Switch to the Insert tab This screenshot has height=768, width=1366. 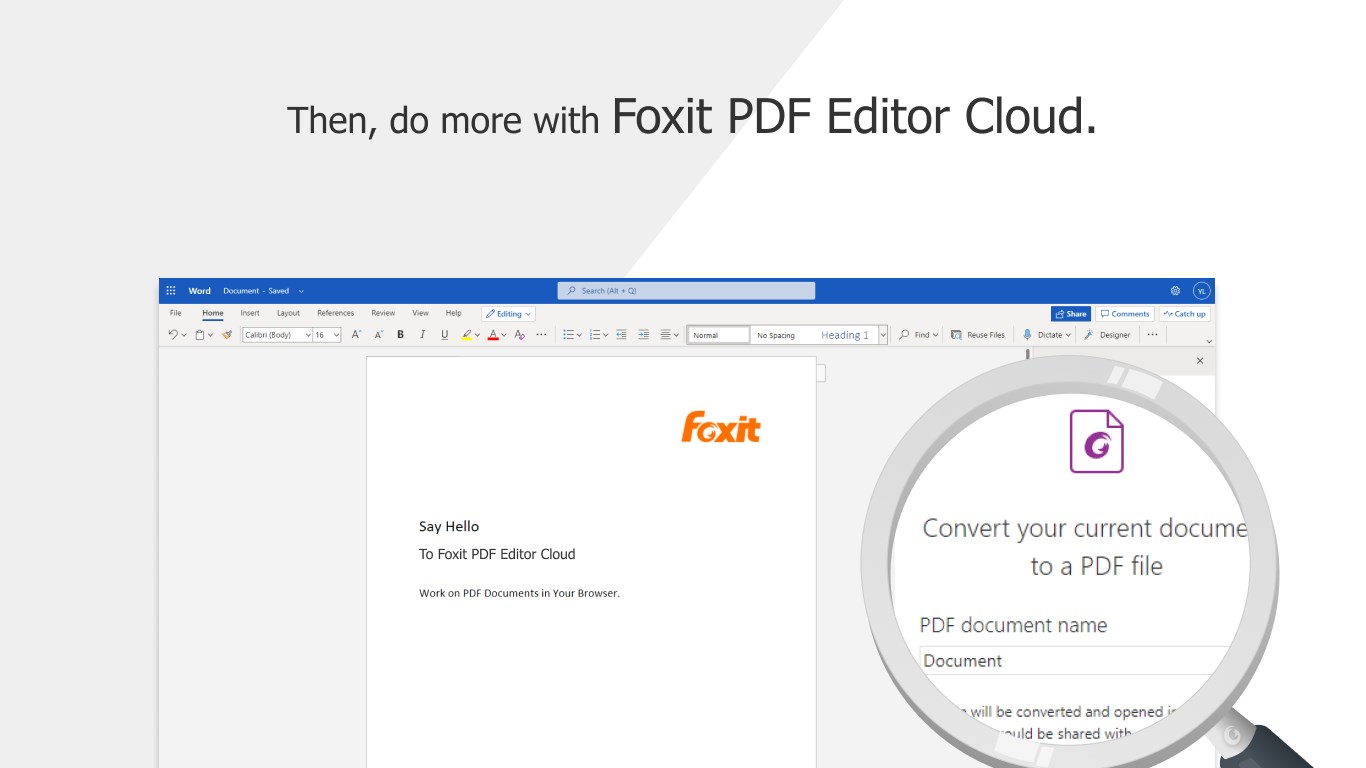[249, 313]
